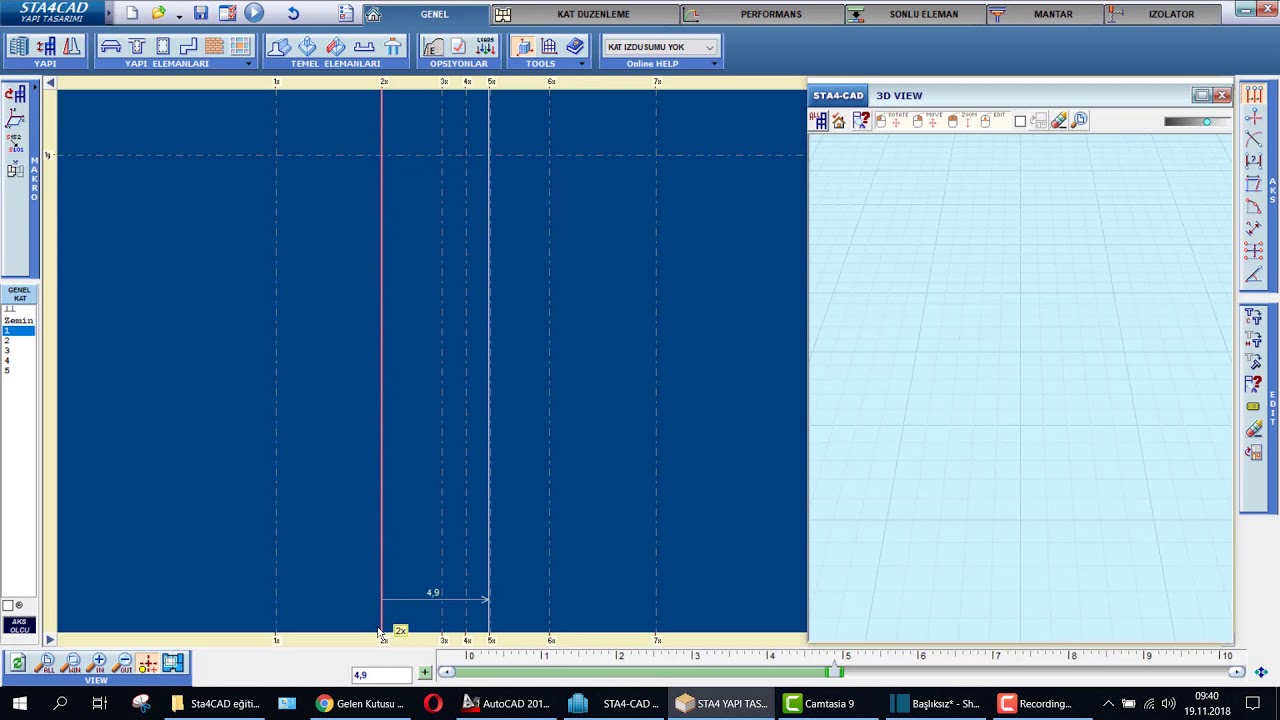Select the slab grid tool
Screen dimensions: 1280x720
coord(240,47)
